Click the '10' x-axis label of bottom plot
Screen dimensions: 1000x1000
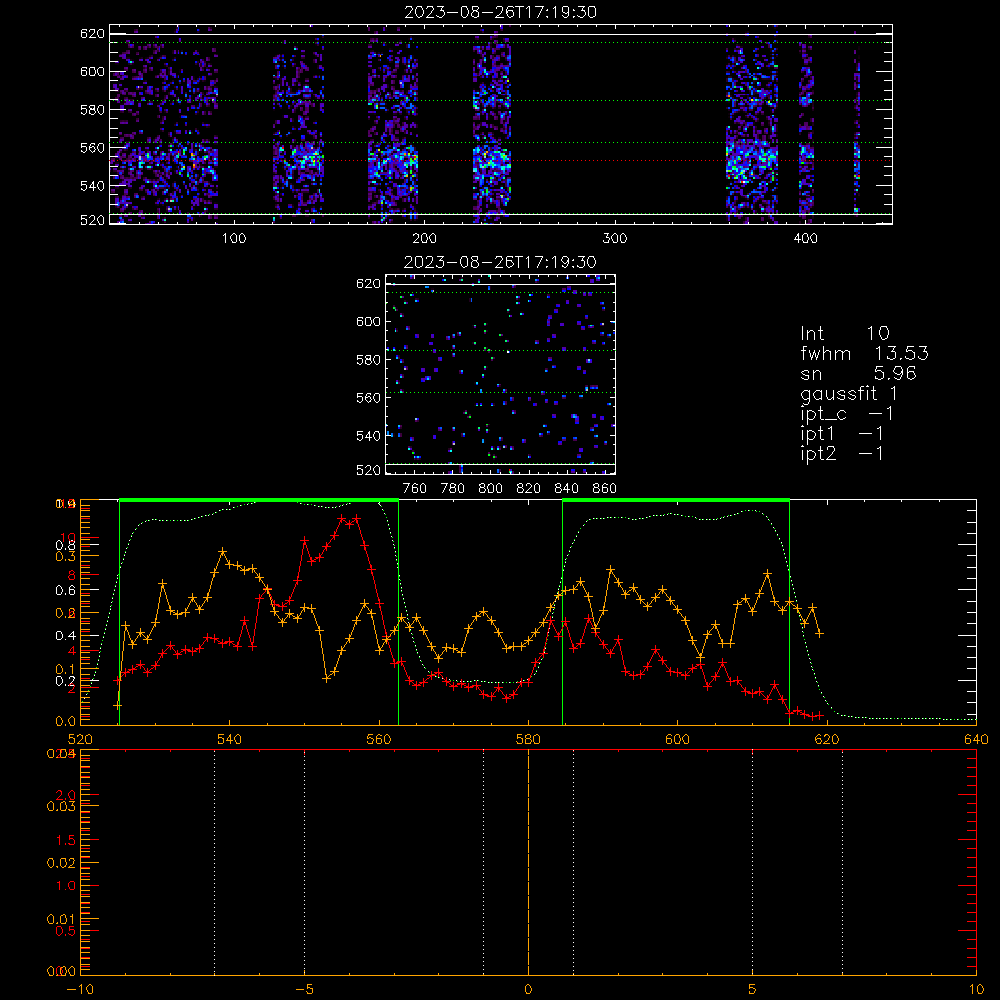click(x=976, y=989)
